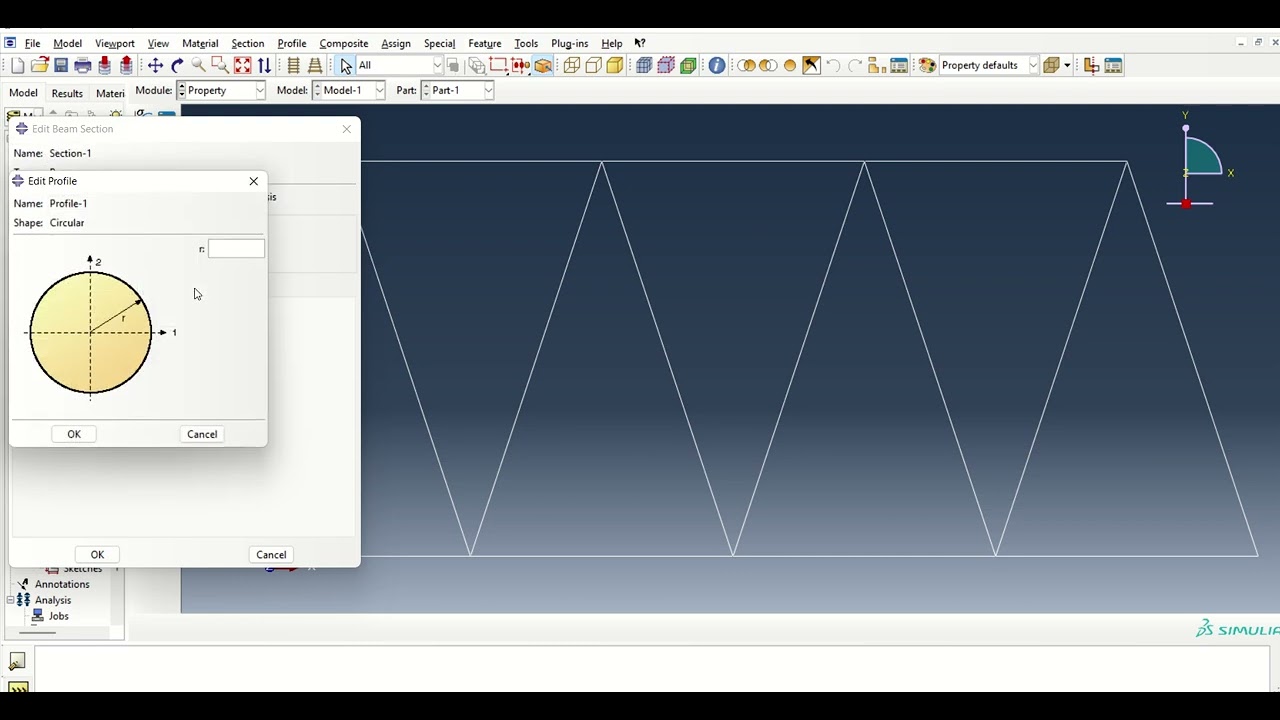Select the Jobs tree item
Screen dimensions: 1280x720
[x=59, y=616]
